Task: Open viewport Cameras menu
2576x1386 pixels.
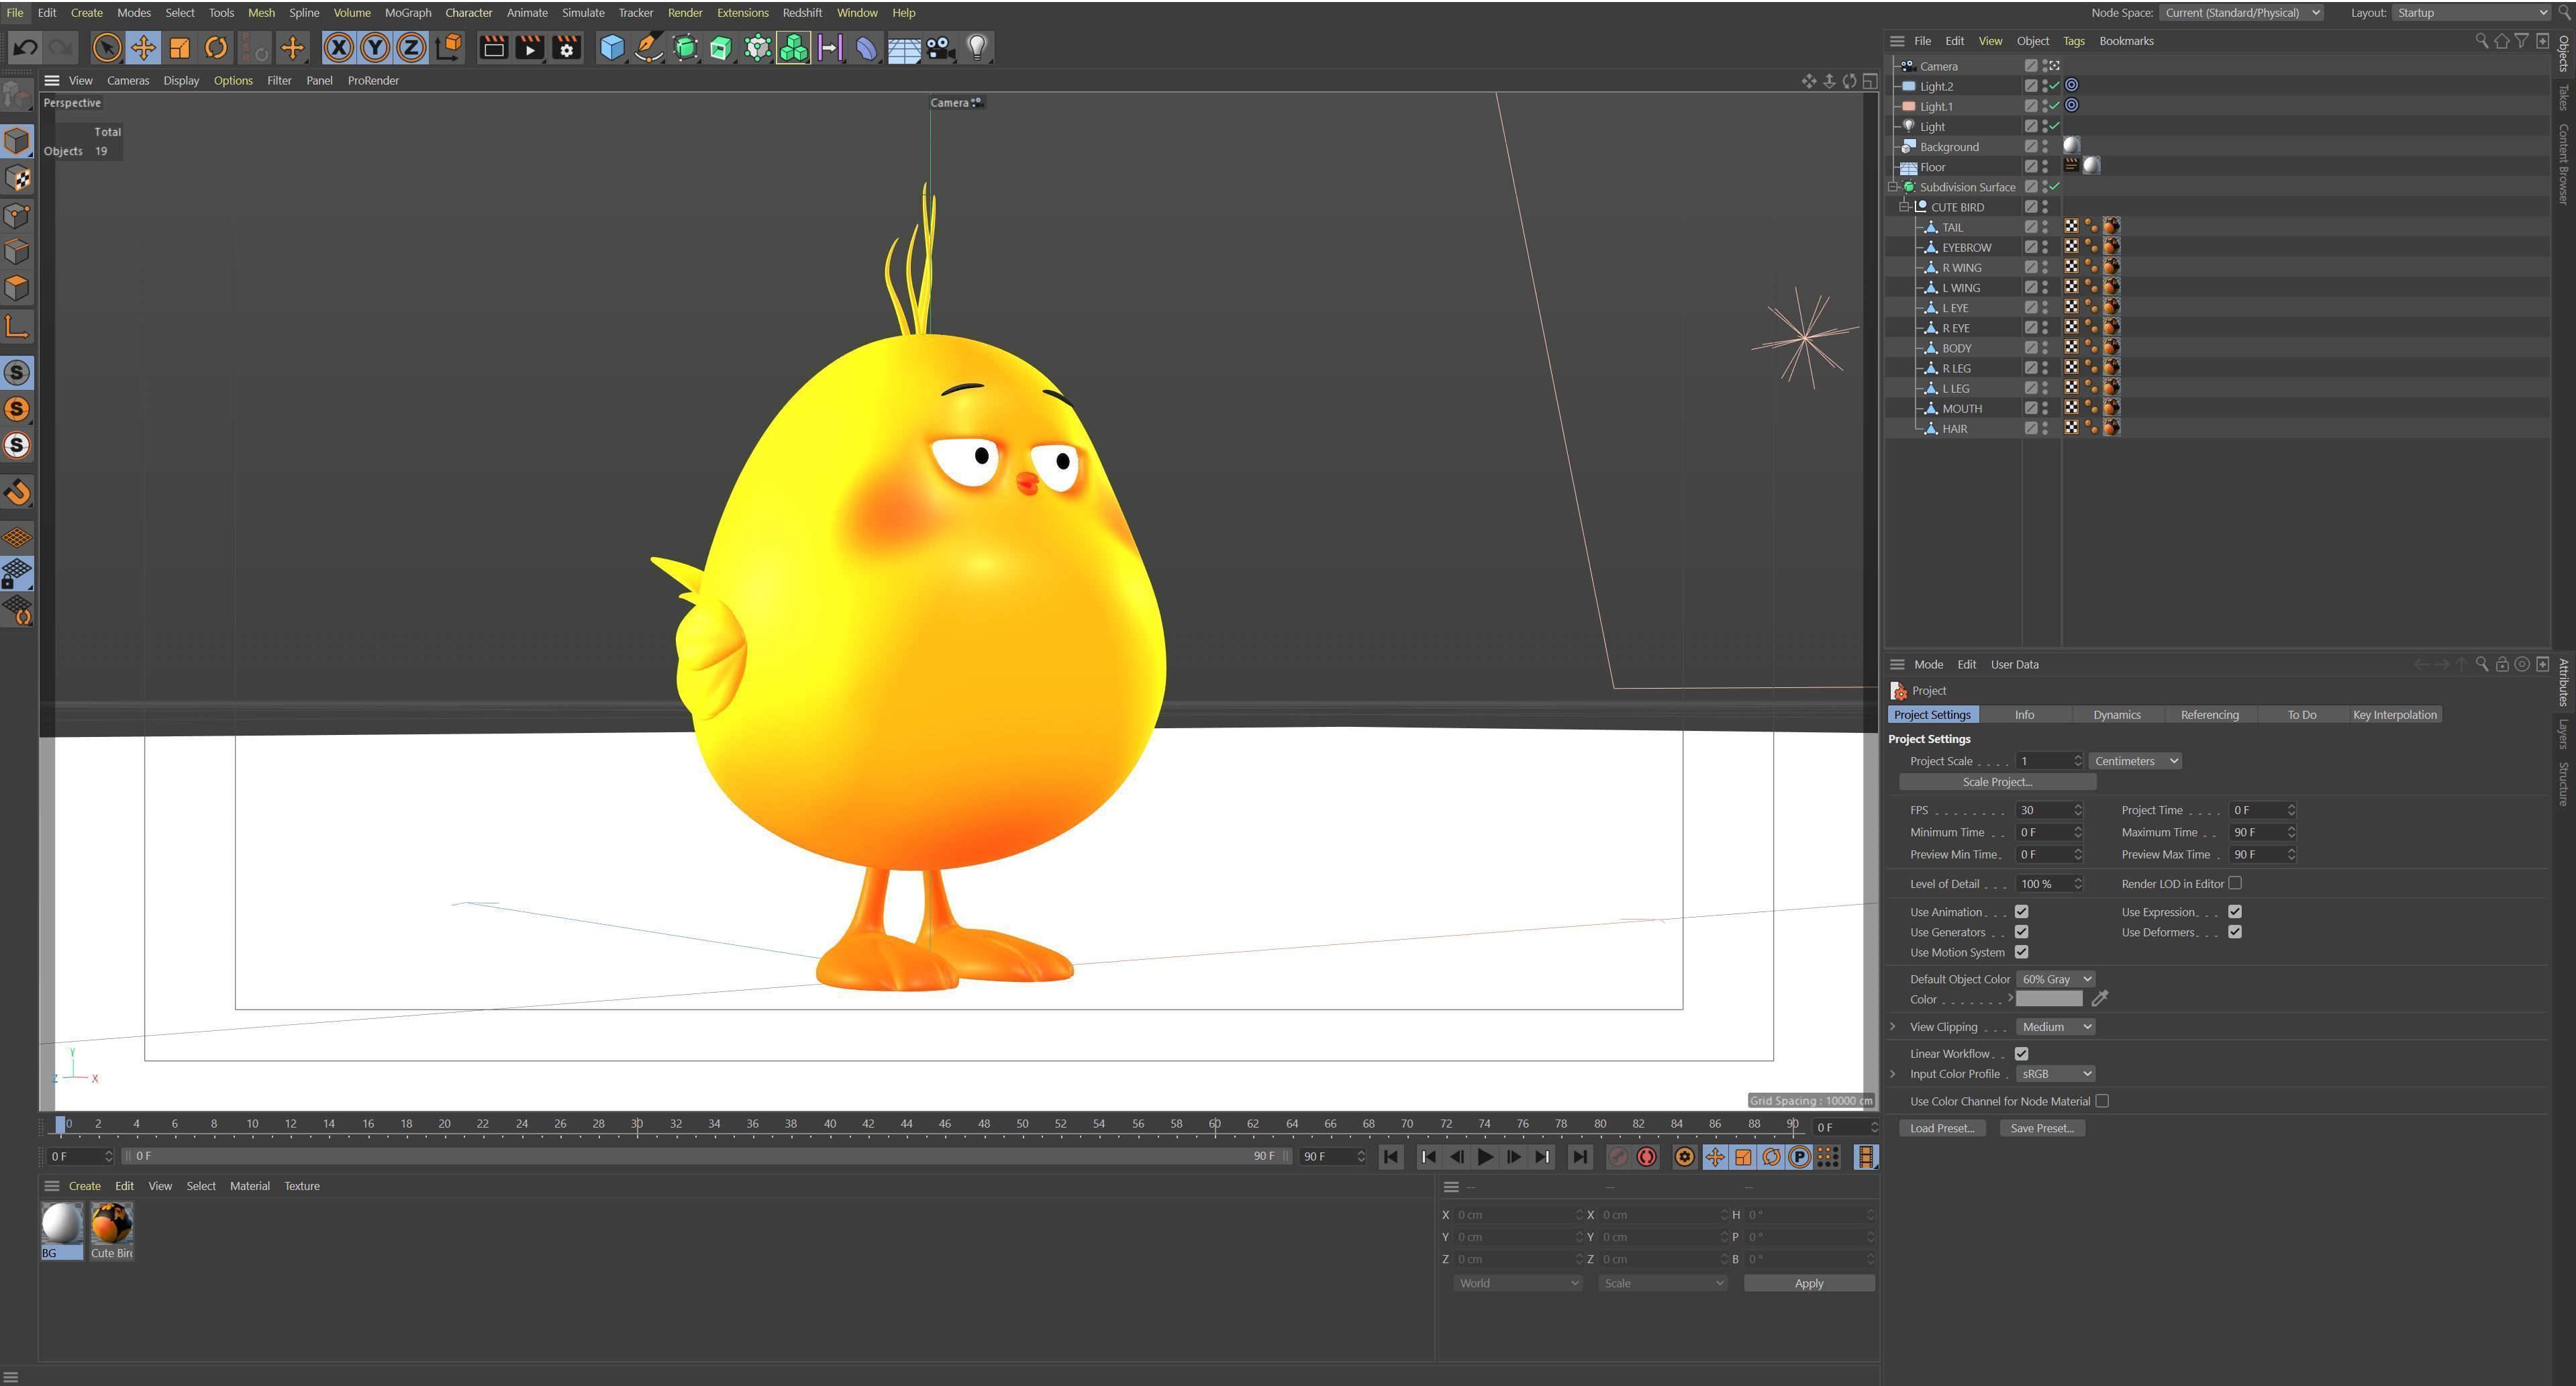Action: tap(128, 81)
